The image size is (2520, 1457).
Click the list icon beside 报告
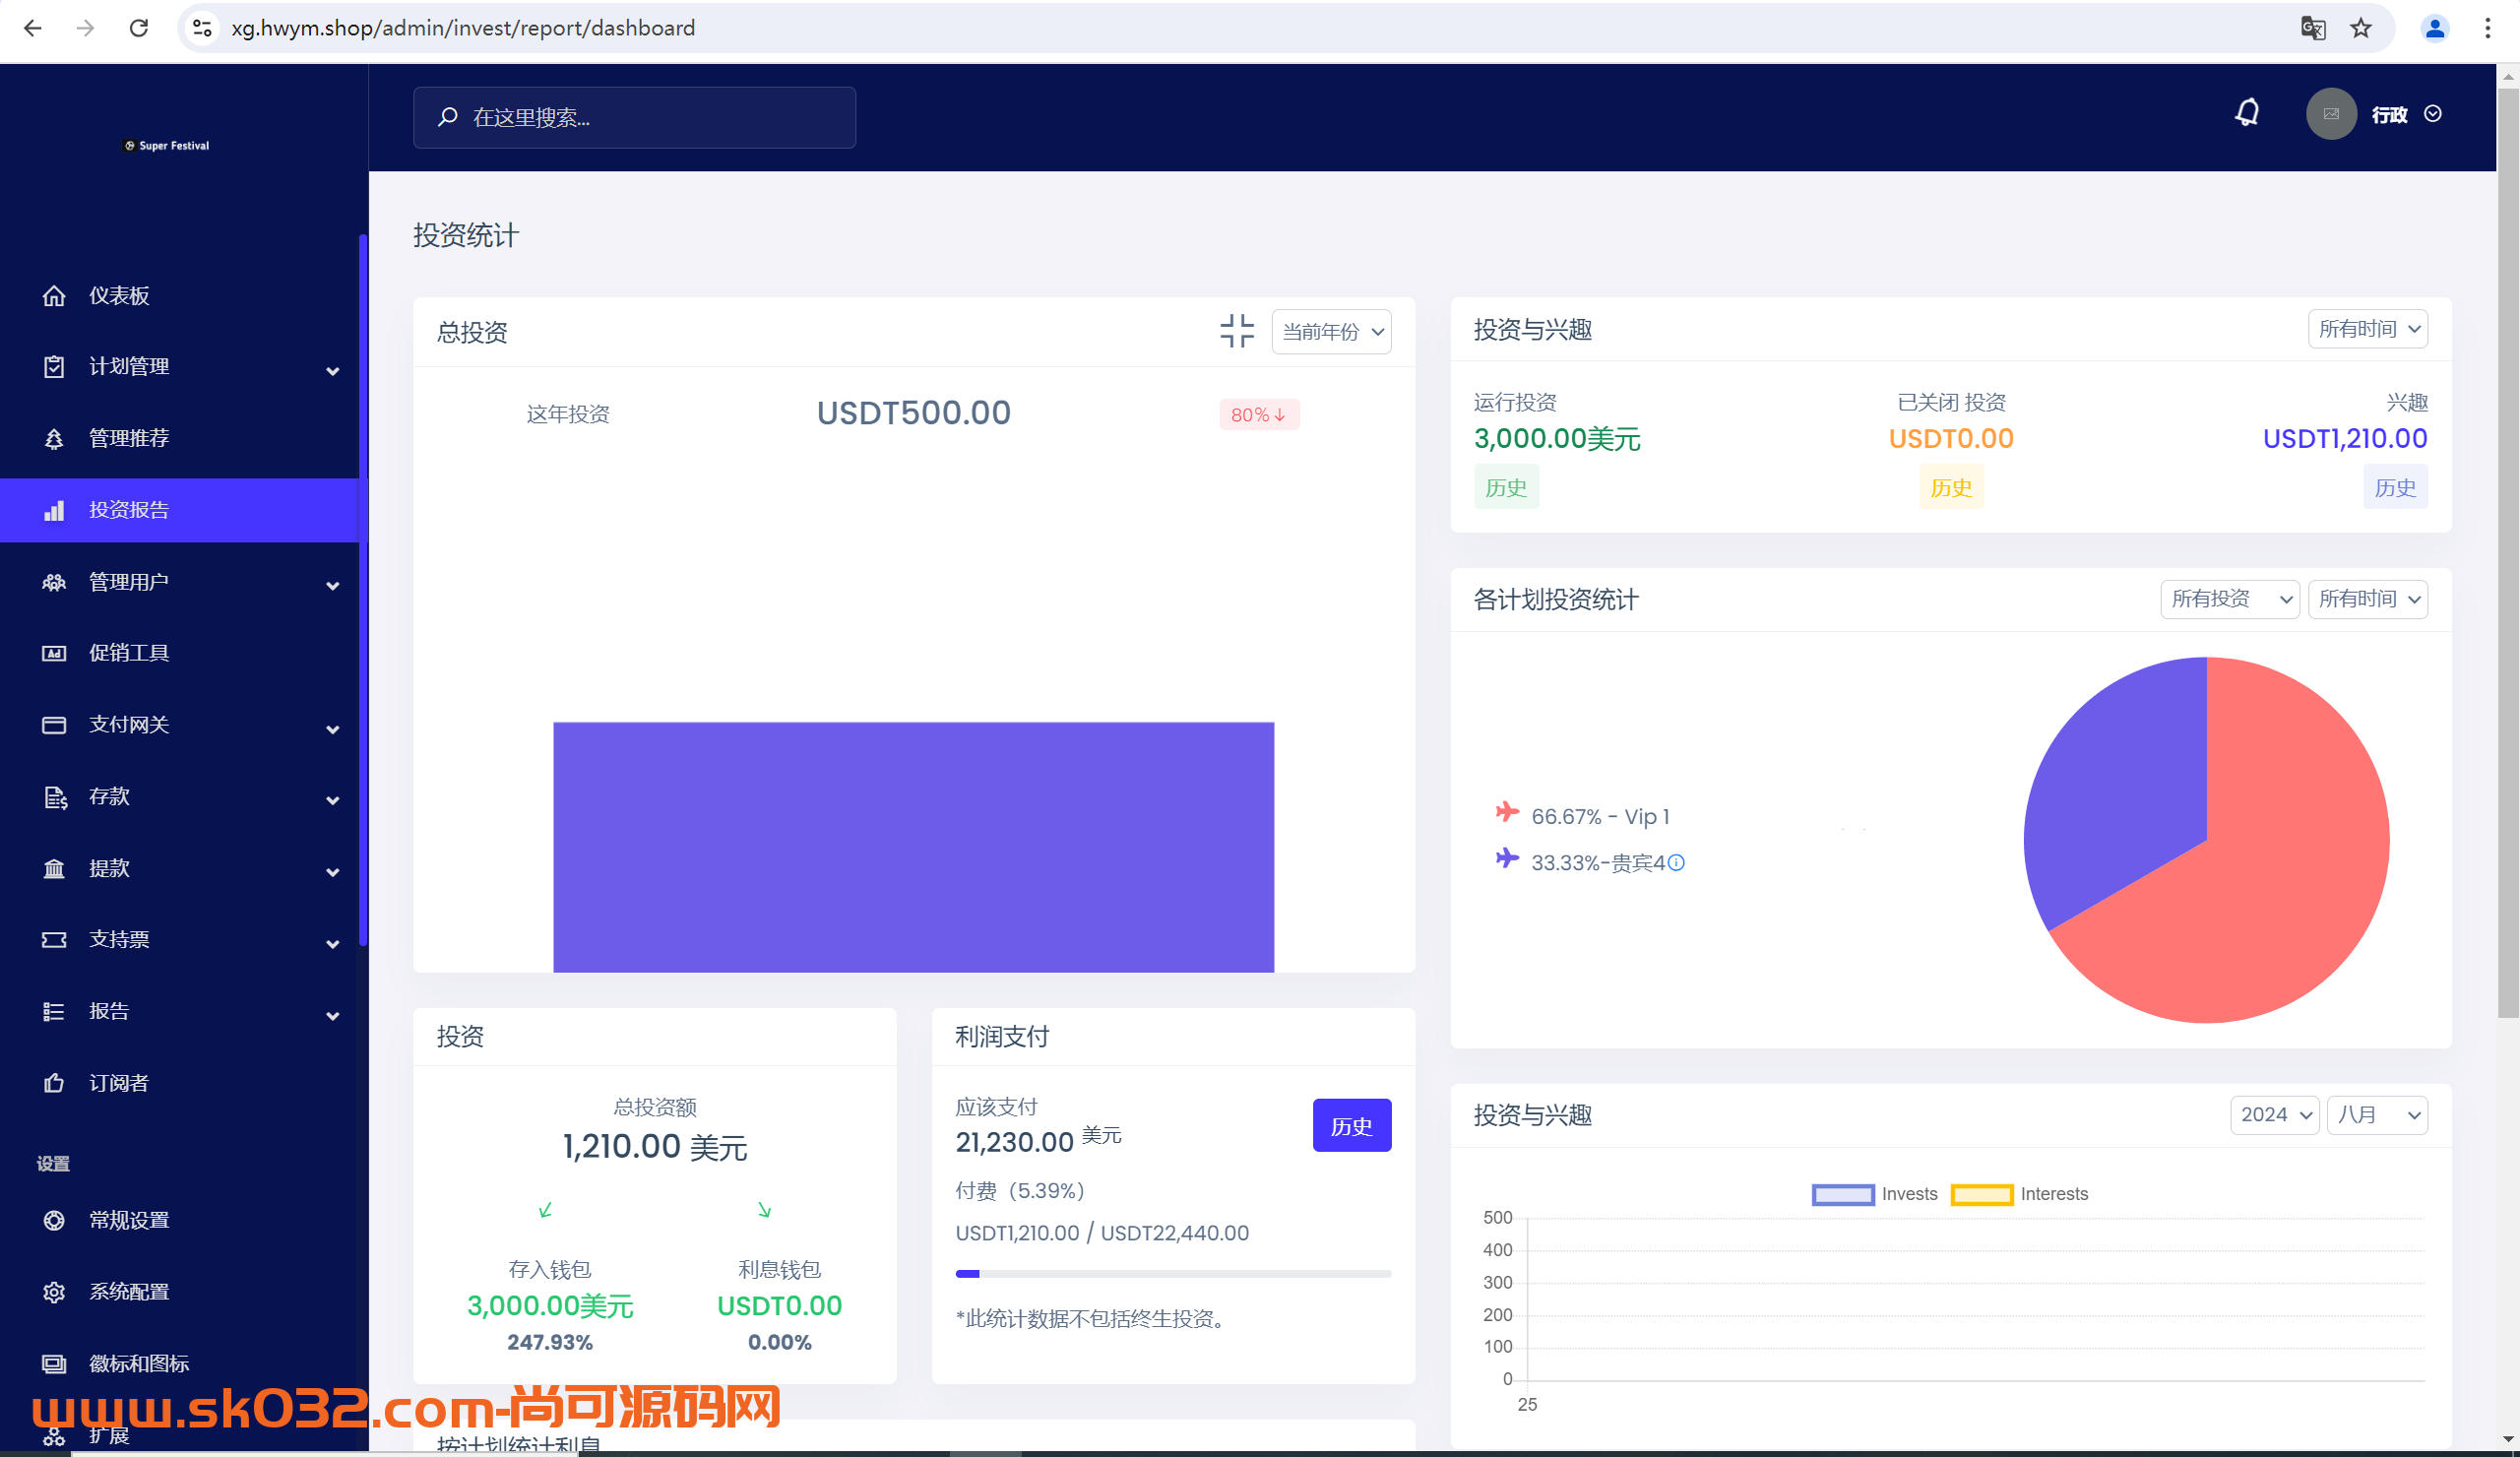(x=54, y=1012)
